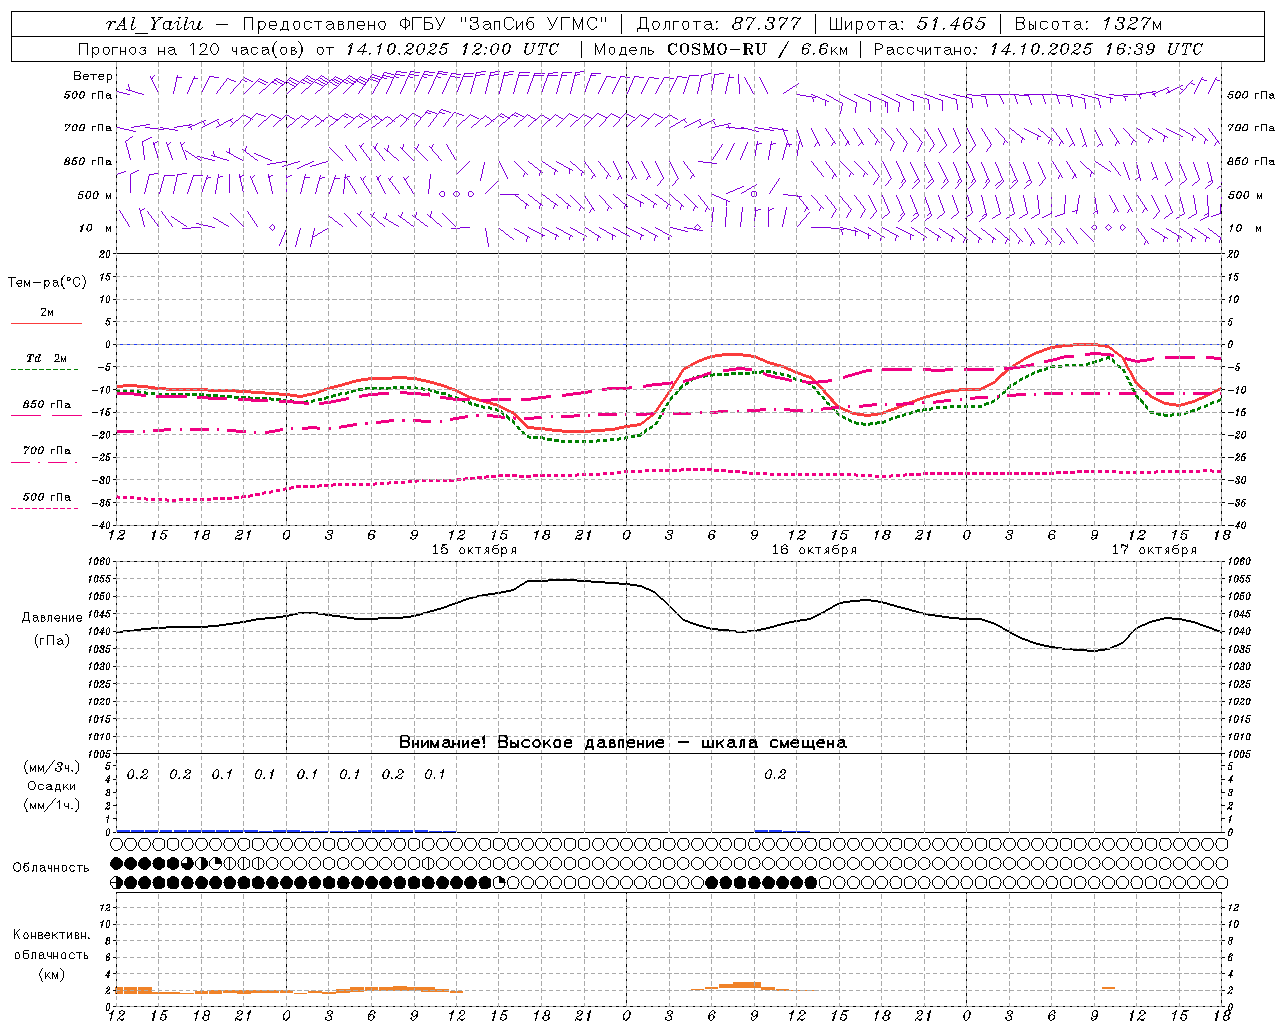
Task: Click the Осадки precipitation label
Action: point(52,786)
